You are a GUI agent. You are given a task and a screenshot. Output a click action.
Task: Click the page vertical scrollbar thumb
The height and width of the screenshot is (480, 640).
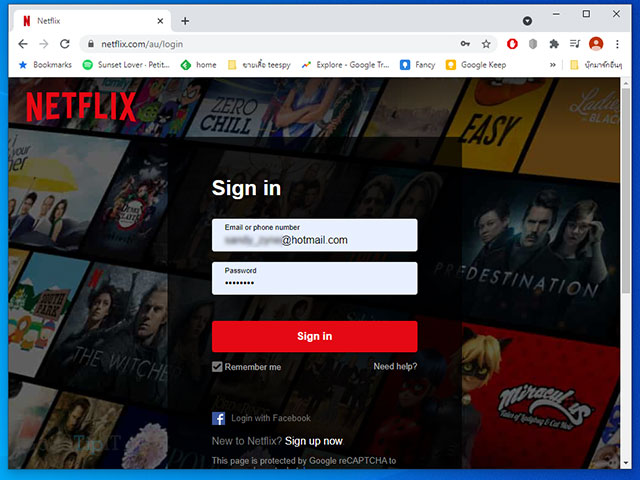626,190
